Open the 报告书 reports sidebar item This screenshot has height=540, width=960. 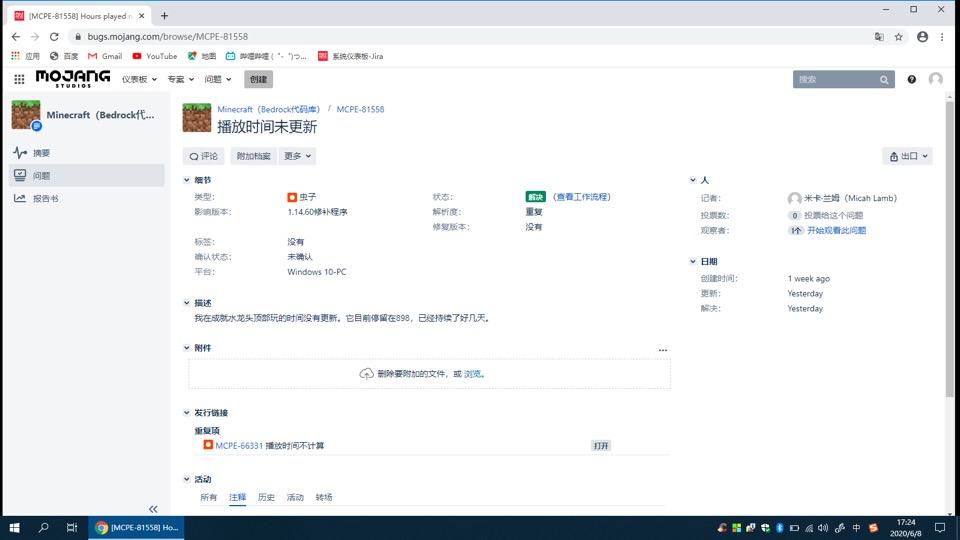[87, 198]
